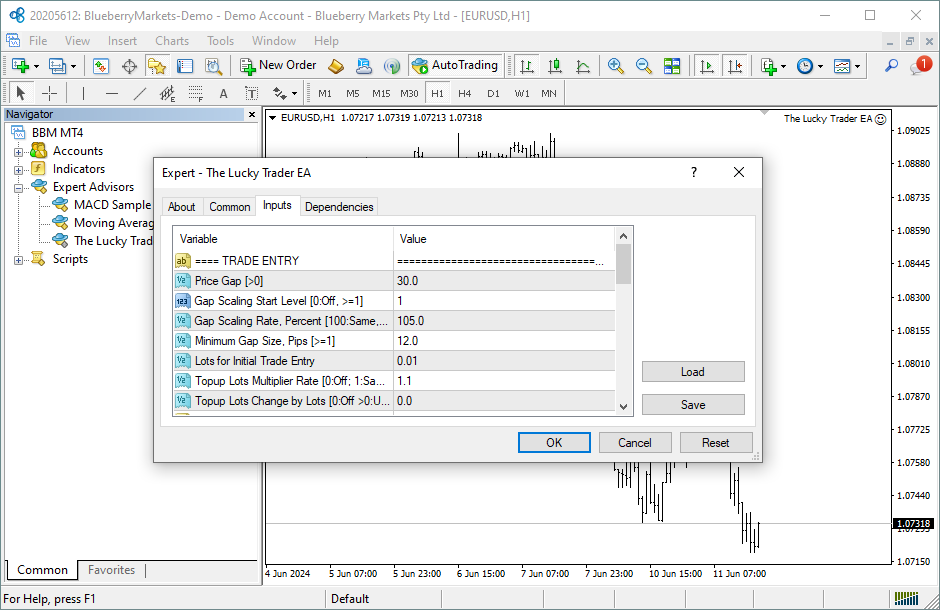Switch chart to candlesticks
The width and height of the screenshot is (940, 610).
coord(555,65)
